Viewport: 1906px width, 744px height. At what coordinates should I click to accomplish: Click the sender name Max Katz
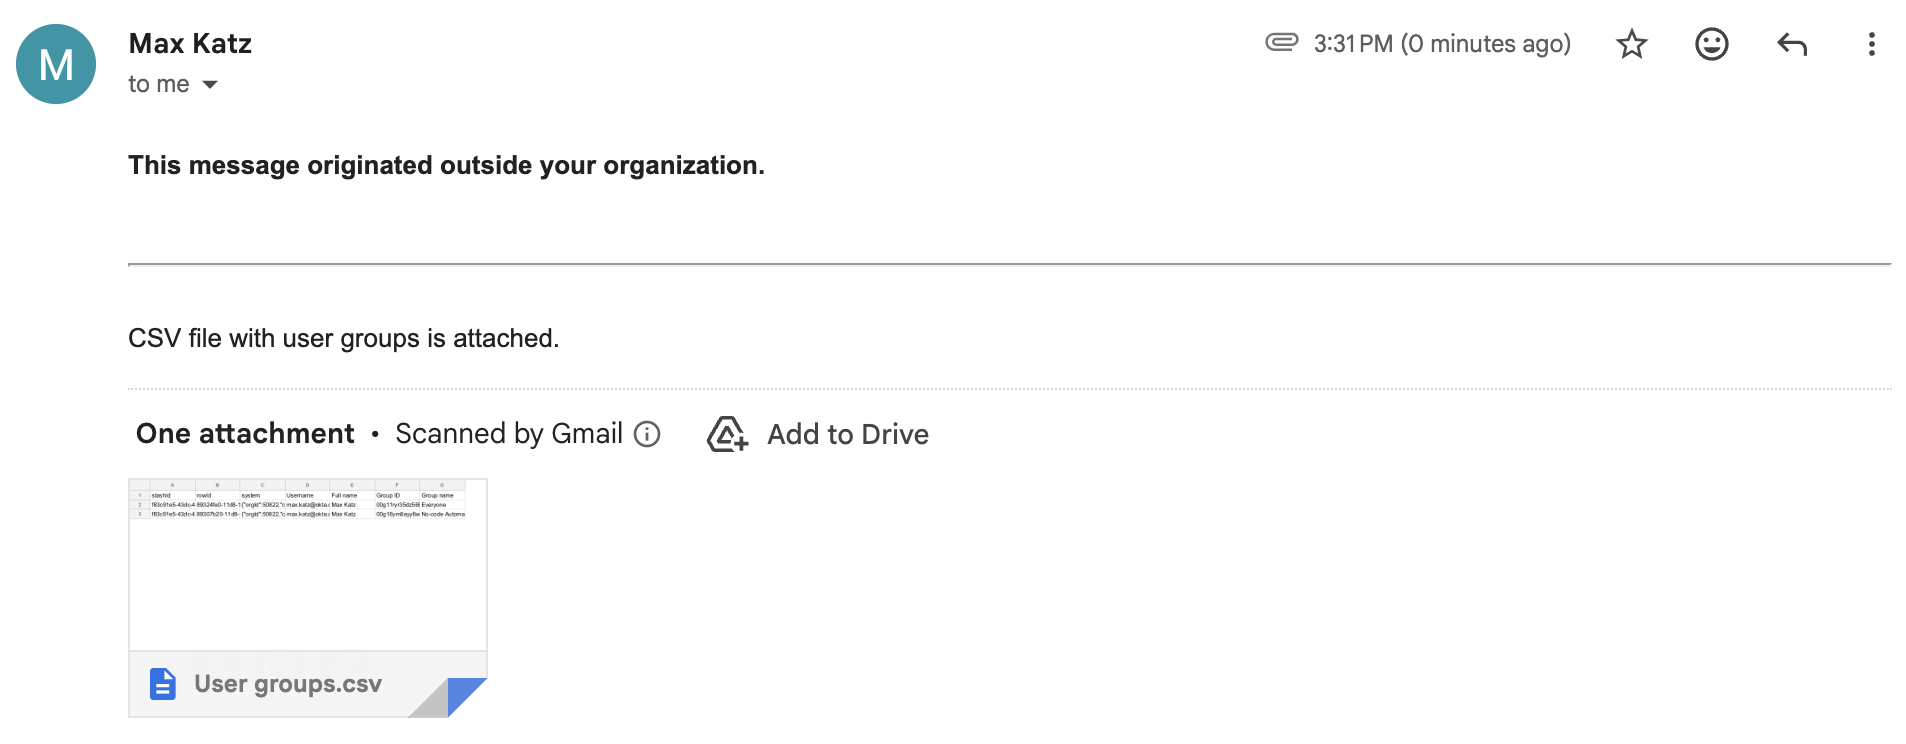(x=190, y=44)
